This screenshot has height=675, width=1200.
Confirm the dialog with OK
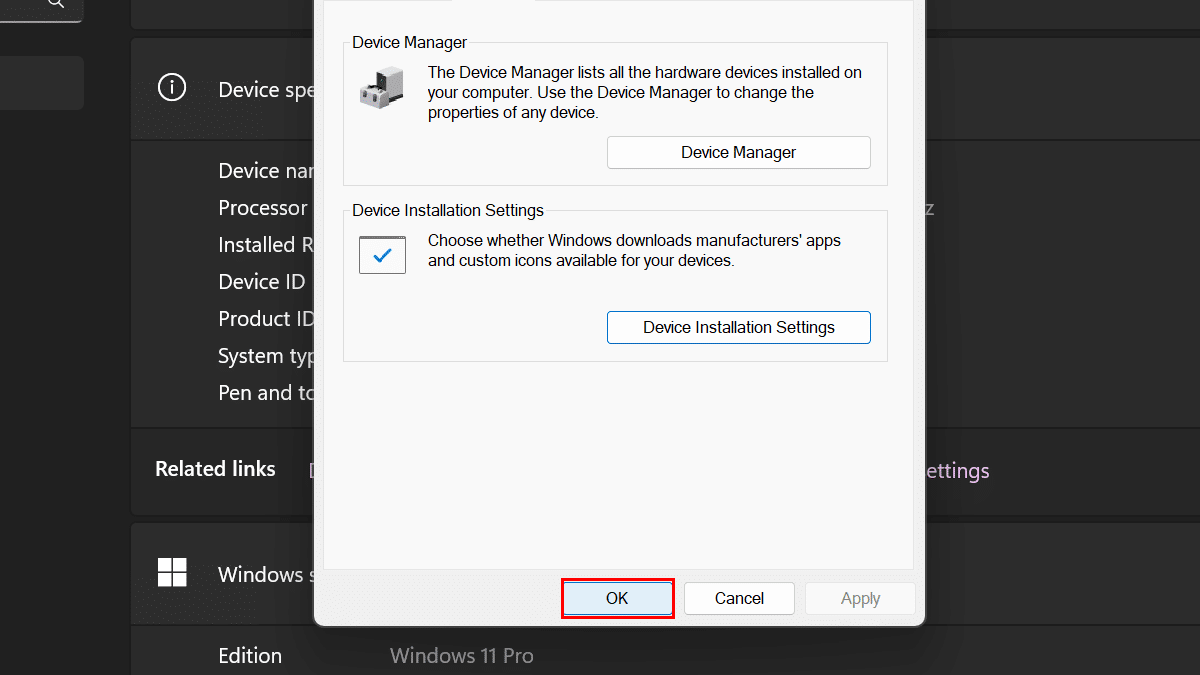pyautogui.click(x=617, y=598)
